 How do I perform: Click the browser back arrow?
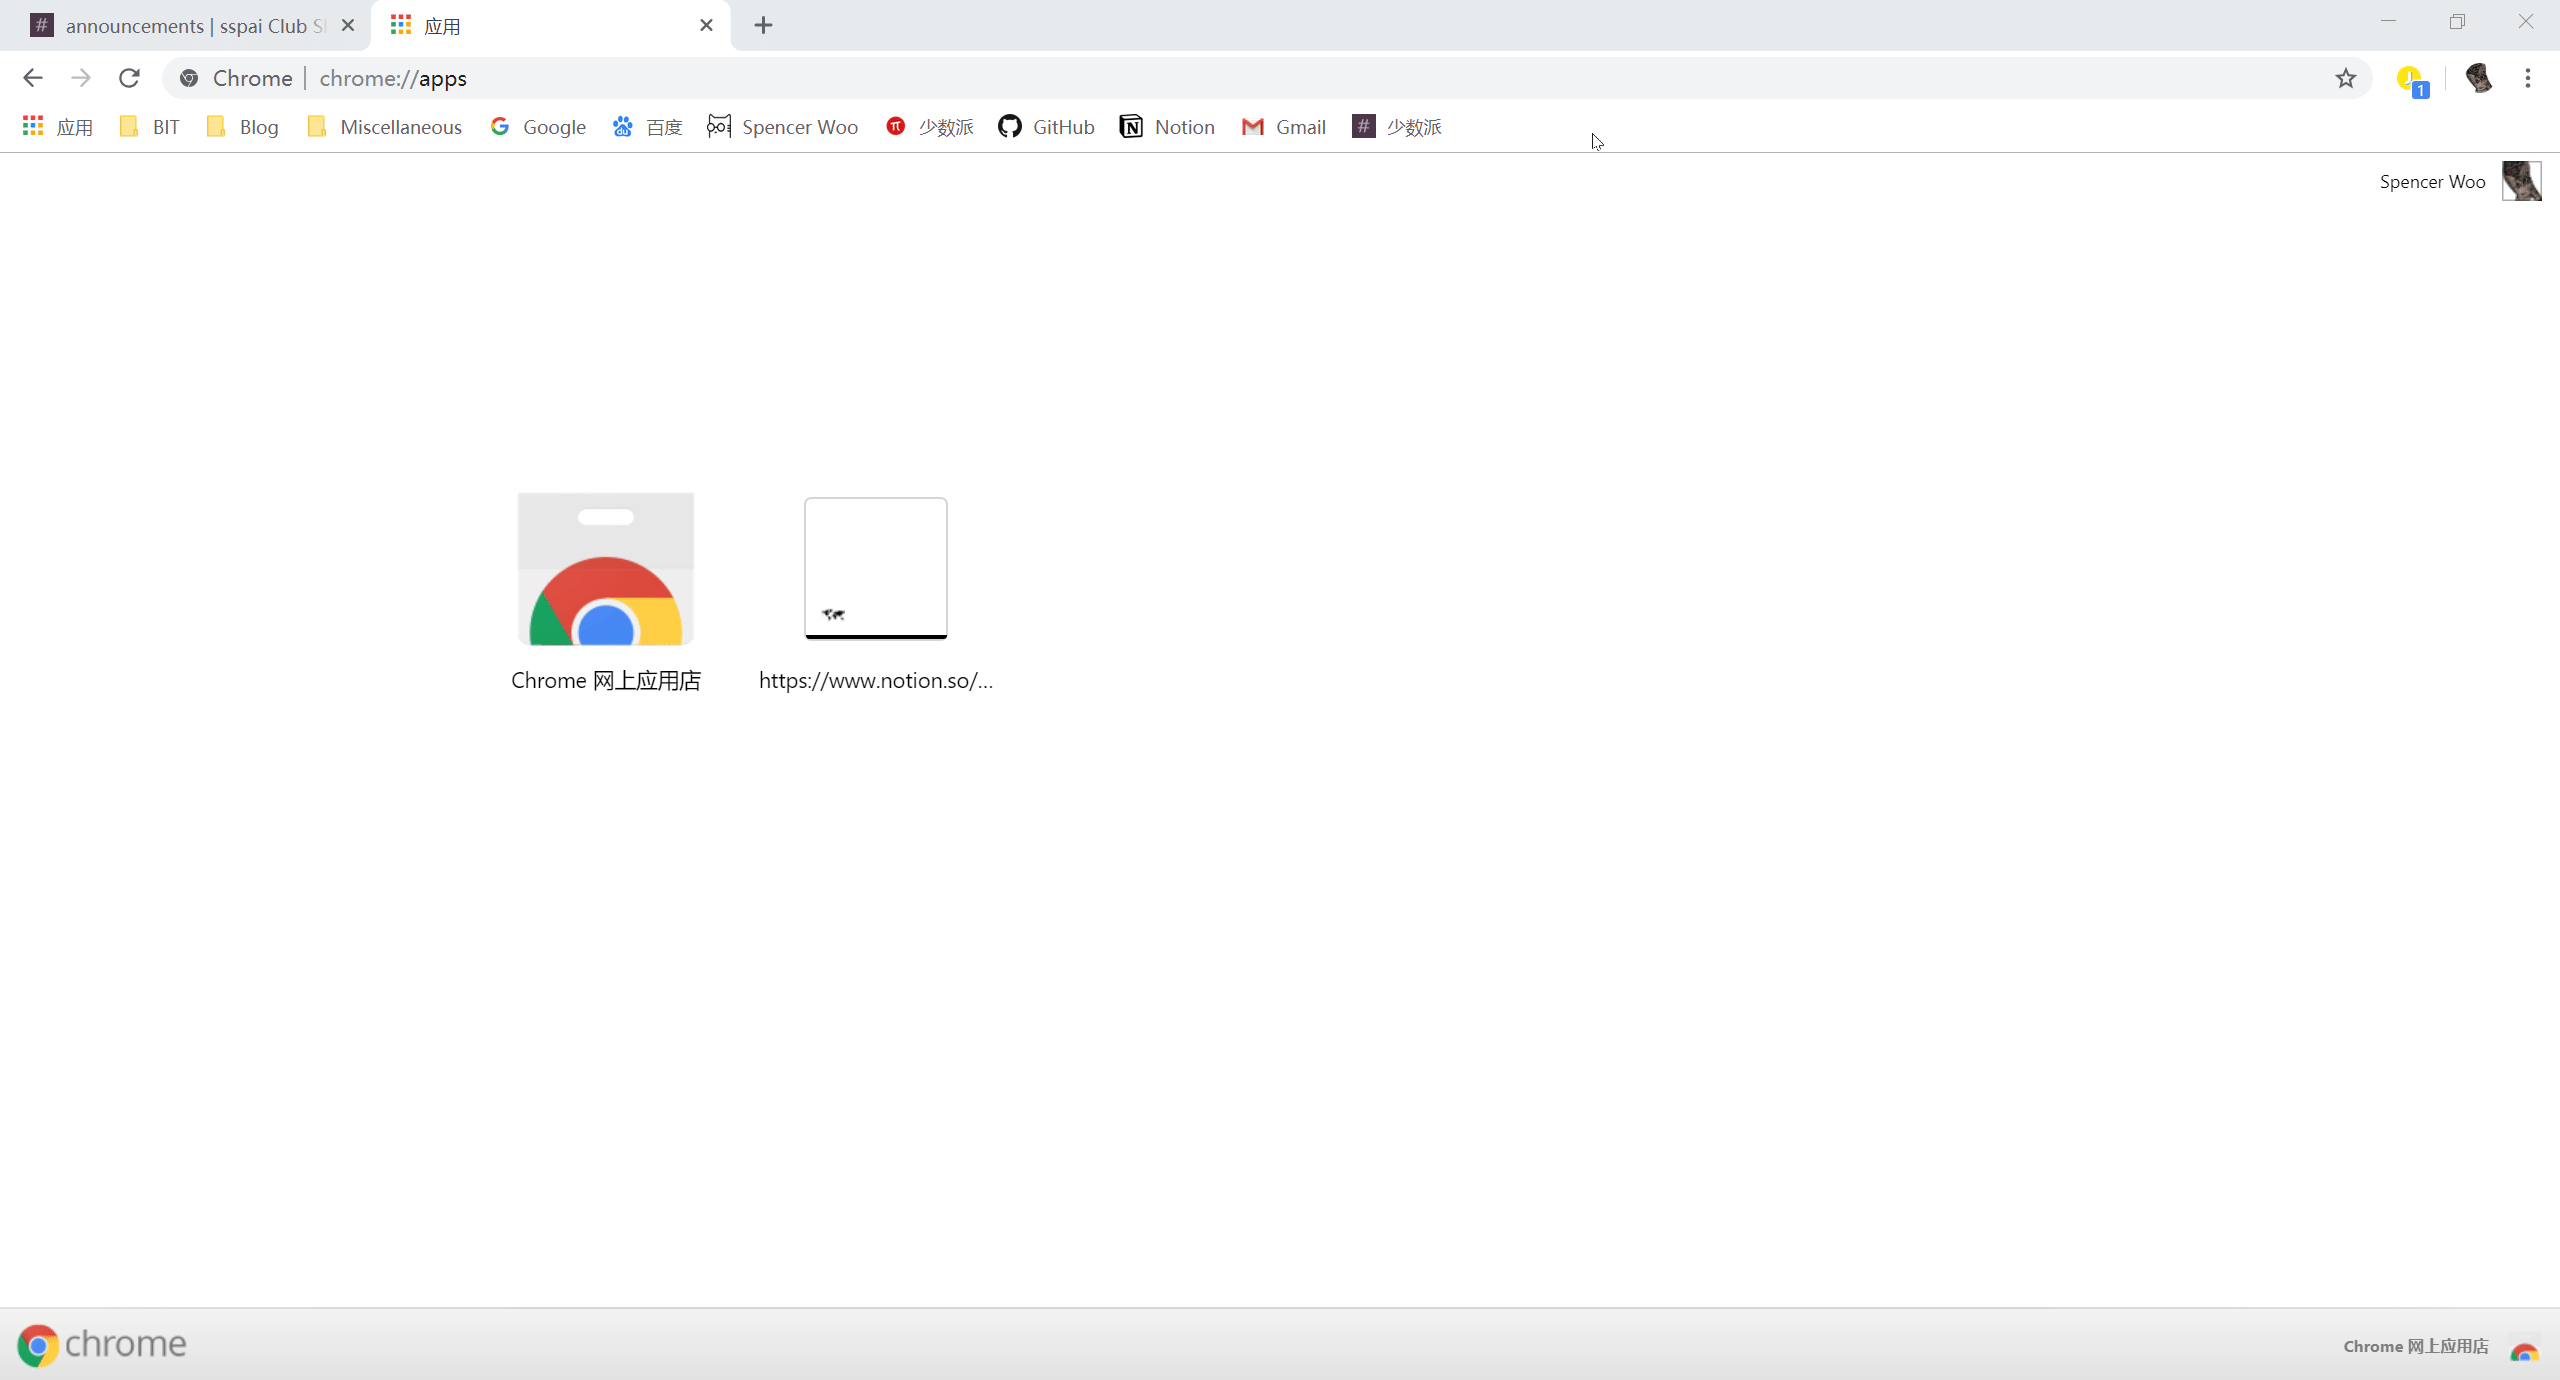(x=32, y=78)
